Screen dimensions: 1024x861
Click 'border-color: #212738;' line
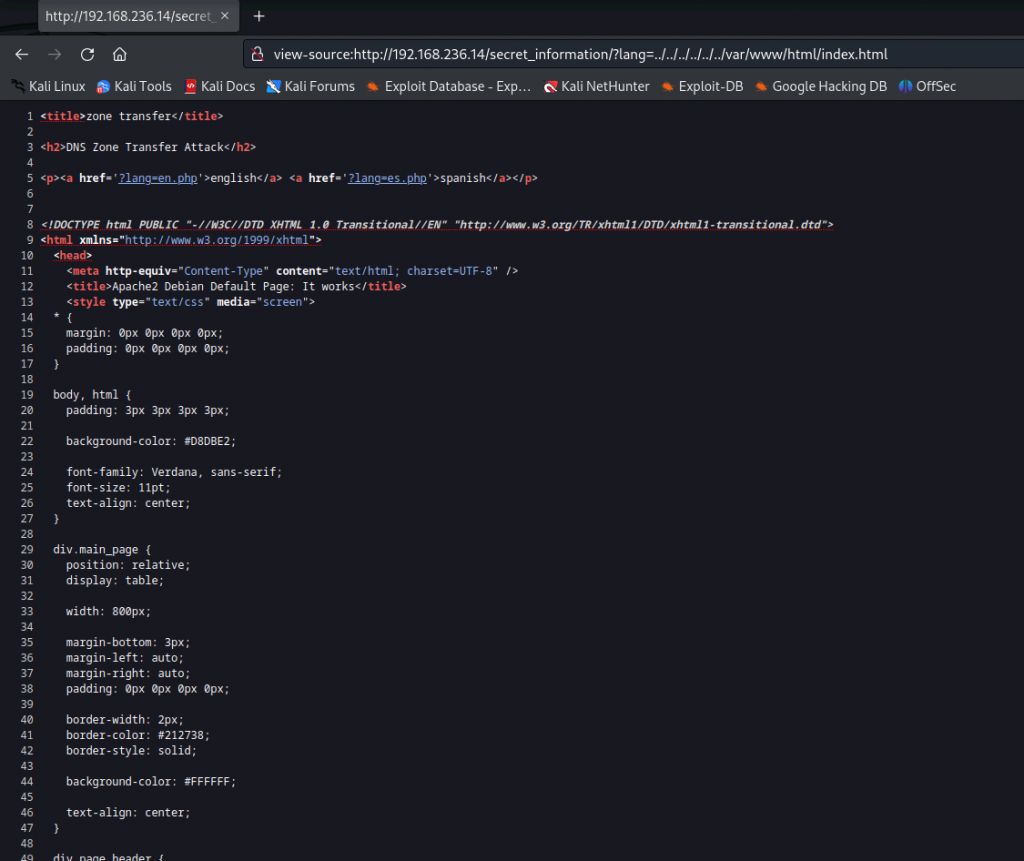(x=138, y=735)
